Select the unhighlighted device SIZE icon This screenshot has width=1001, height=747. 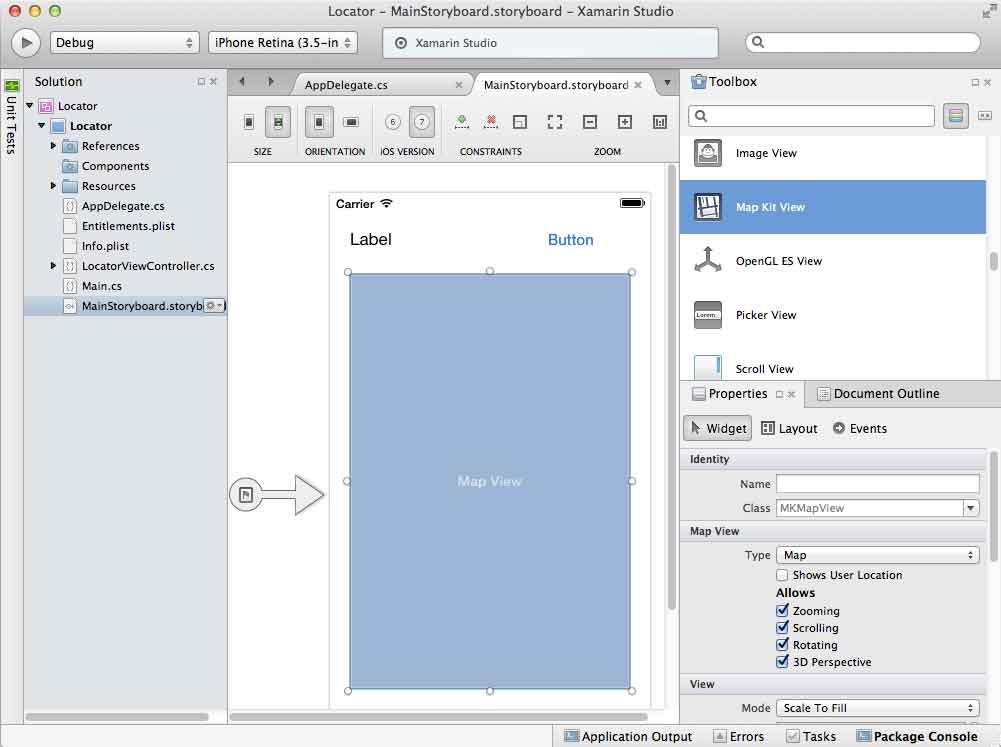coord(249,122)
